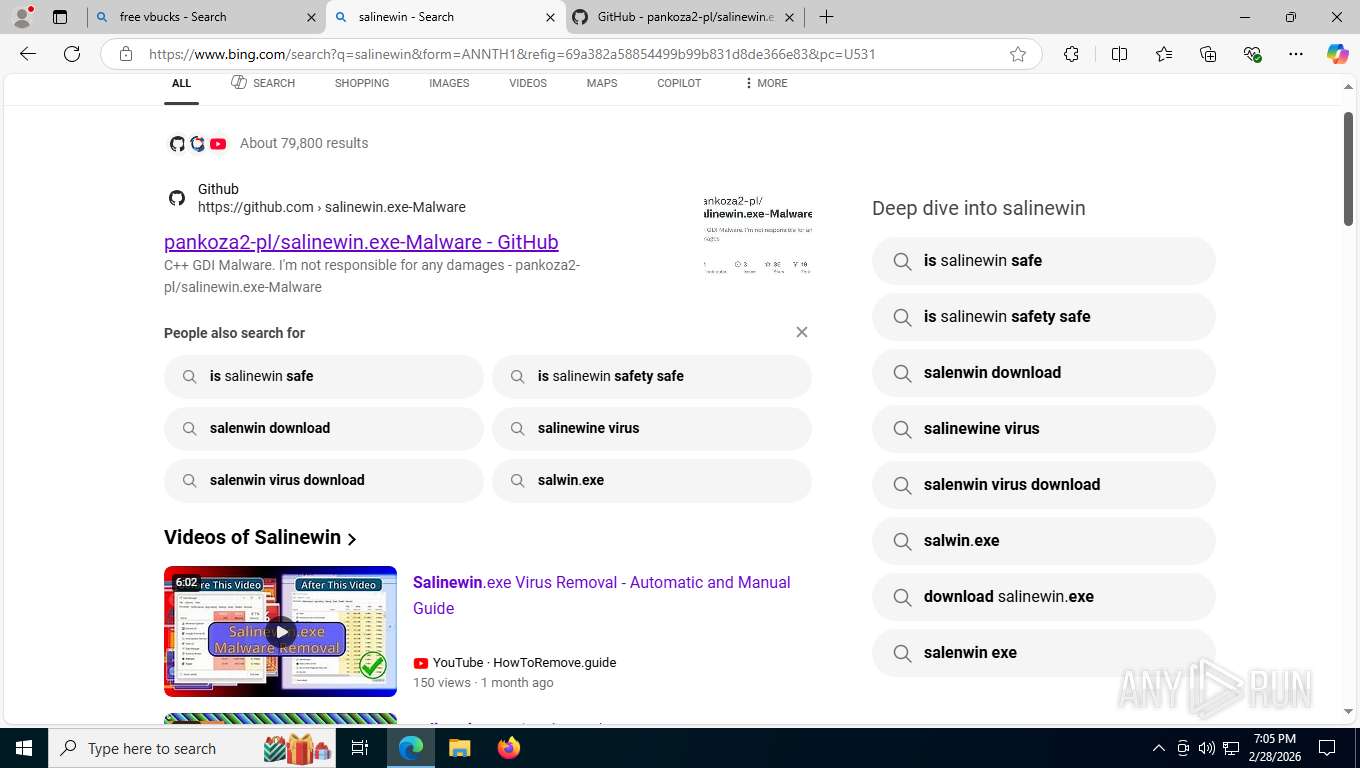Open the notification center icon

pos(1327,748)
